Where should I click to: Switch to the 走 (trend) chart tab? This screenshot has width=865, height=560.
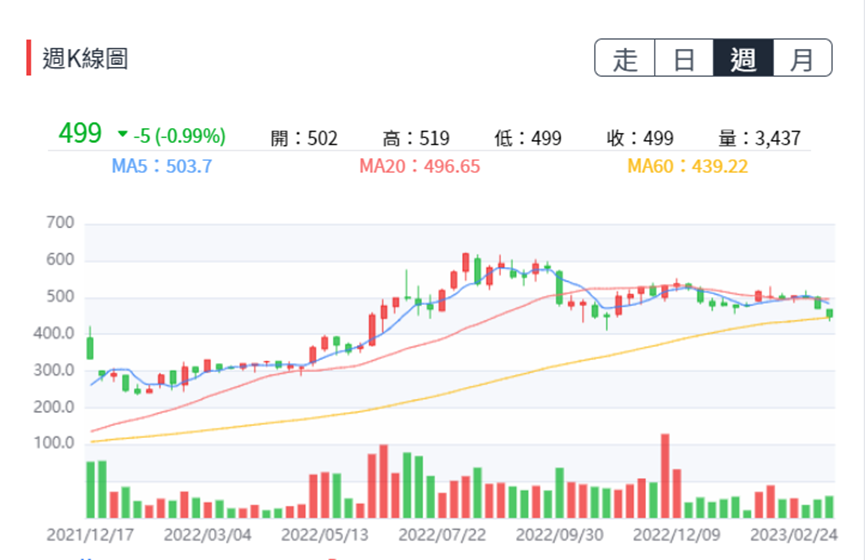pyautogui.click(x=625, y=59)
